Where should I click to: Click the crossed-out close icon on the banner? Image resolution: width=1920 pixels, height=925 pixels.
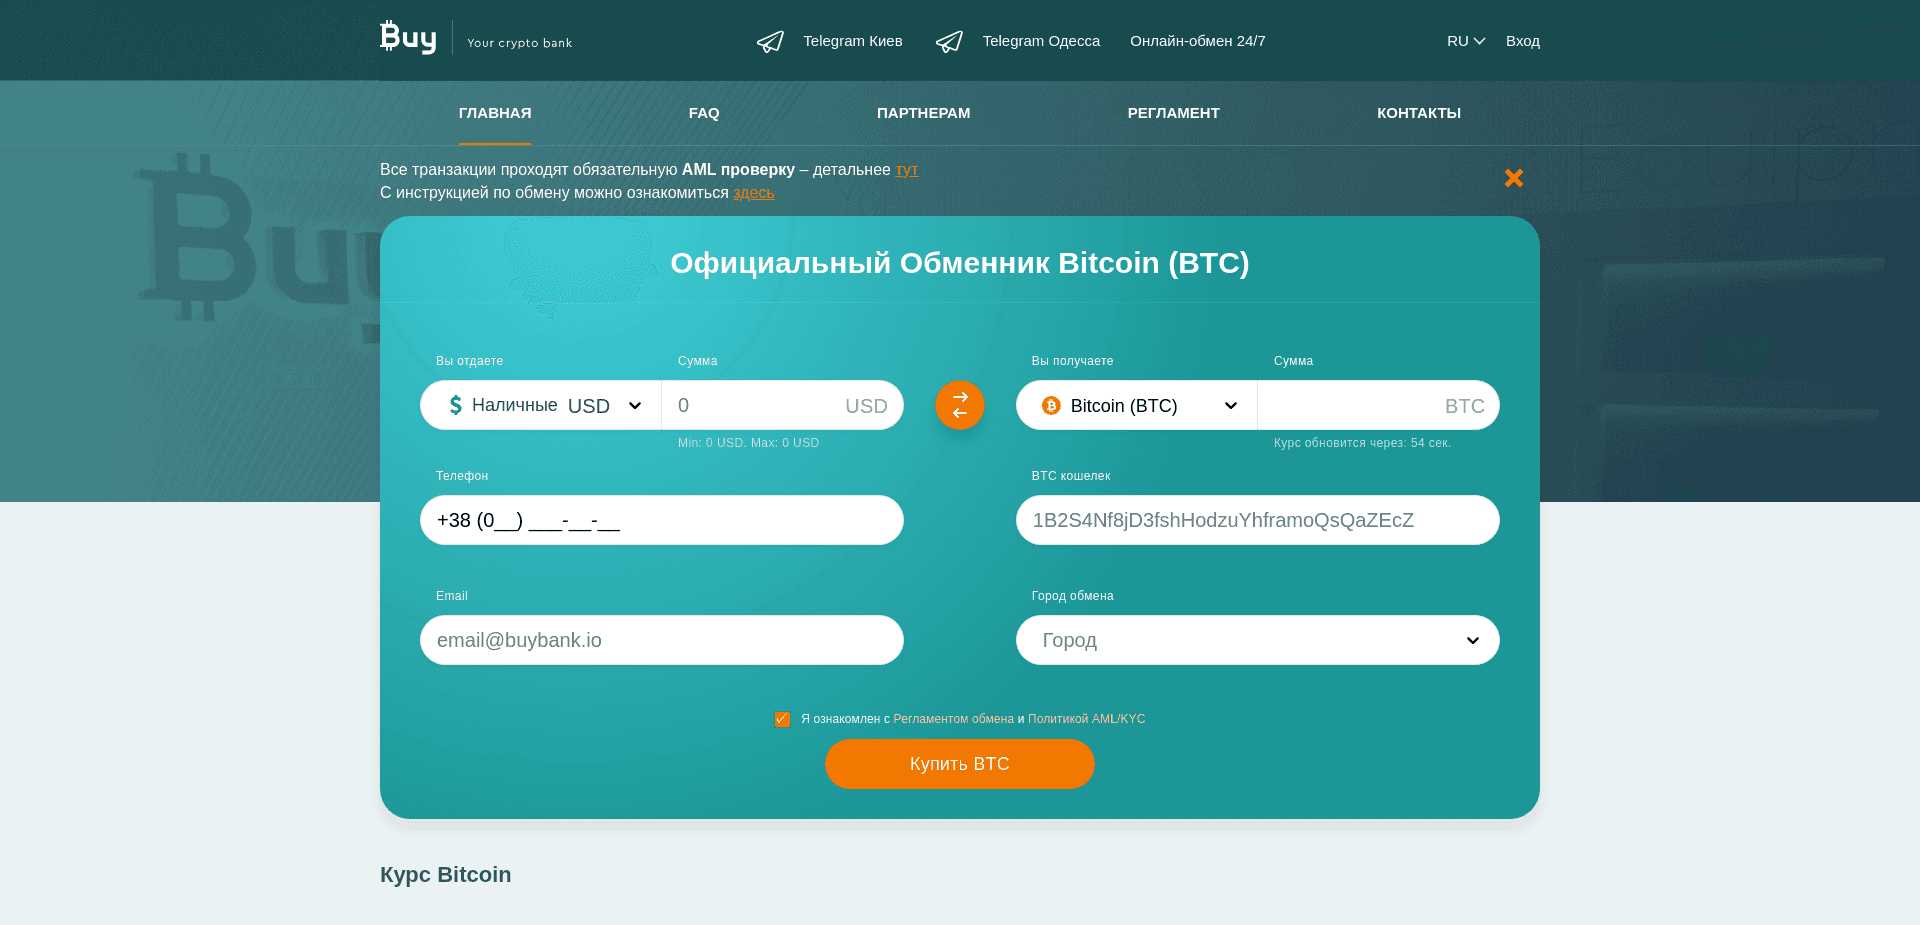[1513, 178]
